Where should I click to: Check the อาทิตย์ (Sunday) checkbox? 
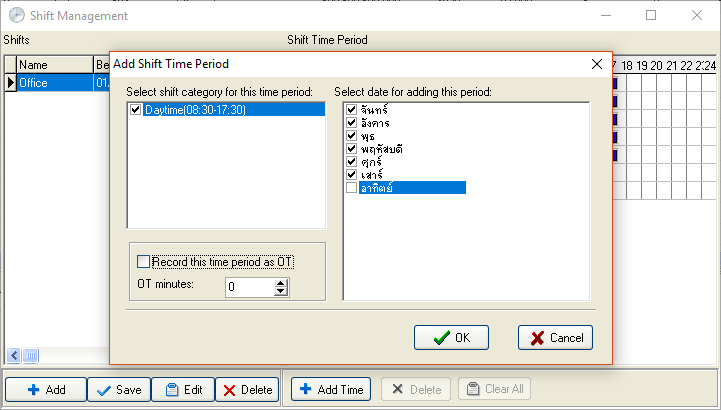pyautogui.click(x=351, y=188)
